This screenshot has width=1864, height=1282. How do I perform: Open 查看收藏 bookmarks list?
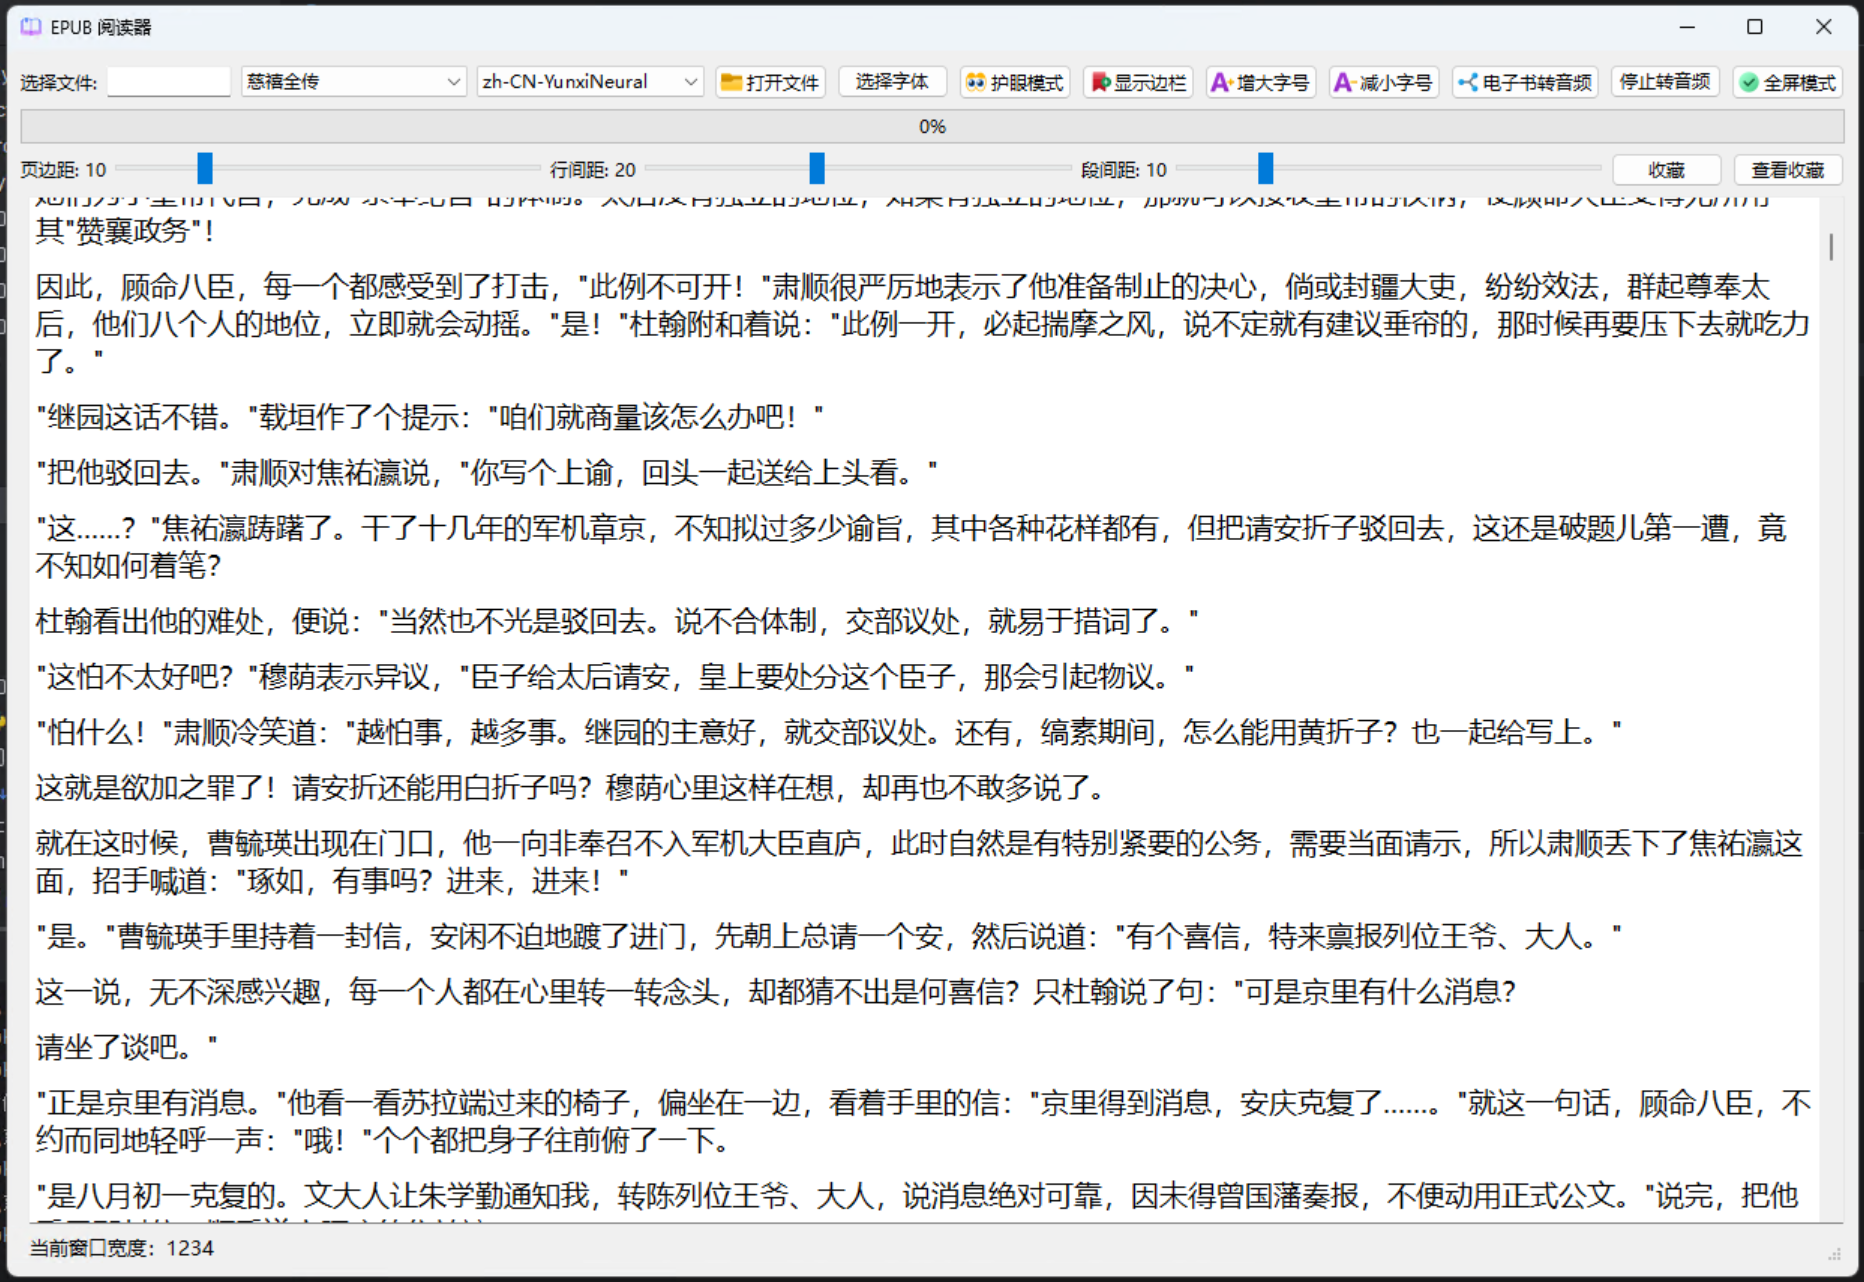(1788, 170)
